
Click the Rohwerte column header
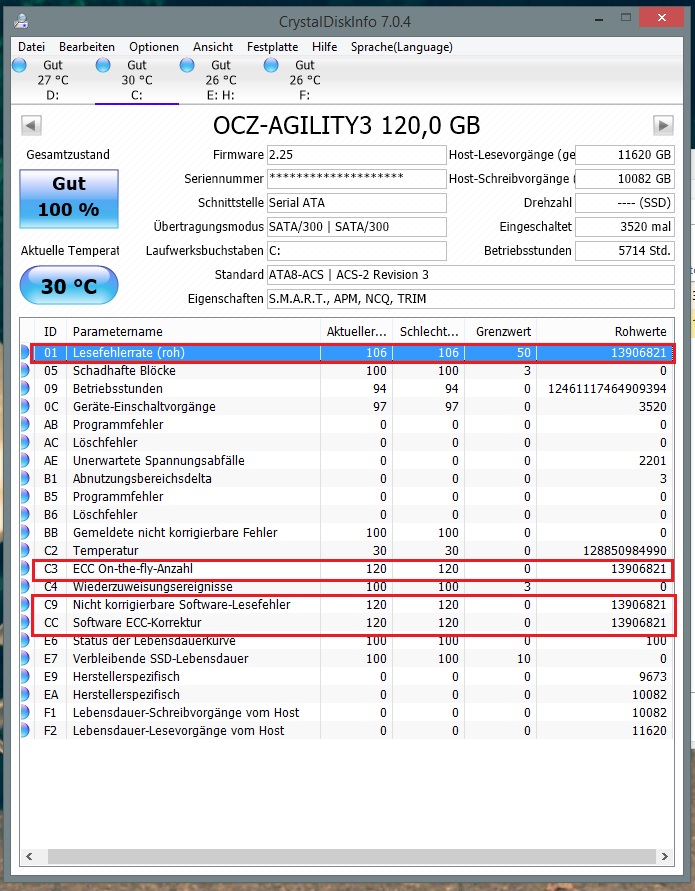[x=605, y=331]
